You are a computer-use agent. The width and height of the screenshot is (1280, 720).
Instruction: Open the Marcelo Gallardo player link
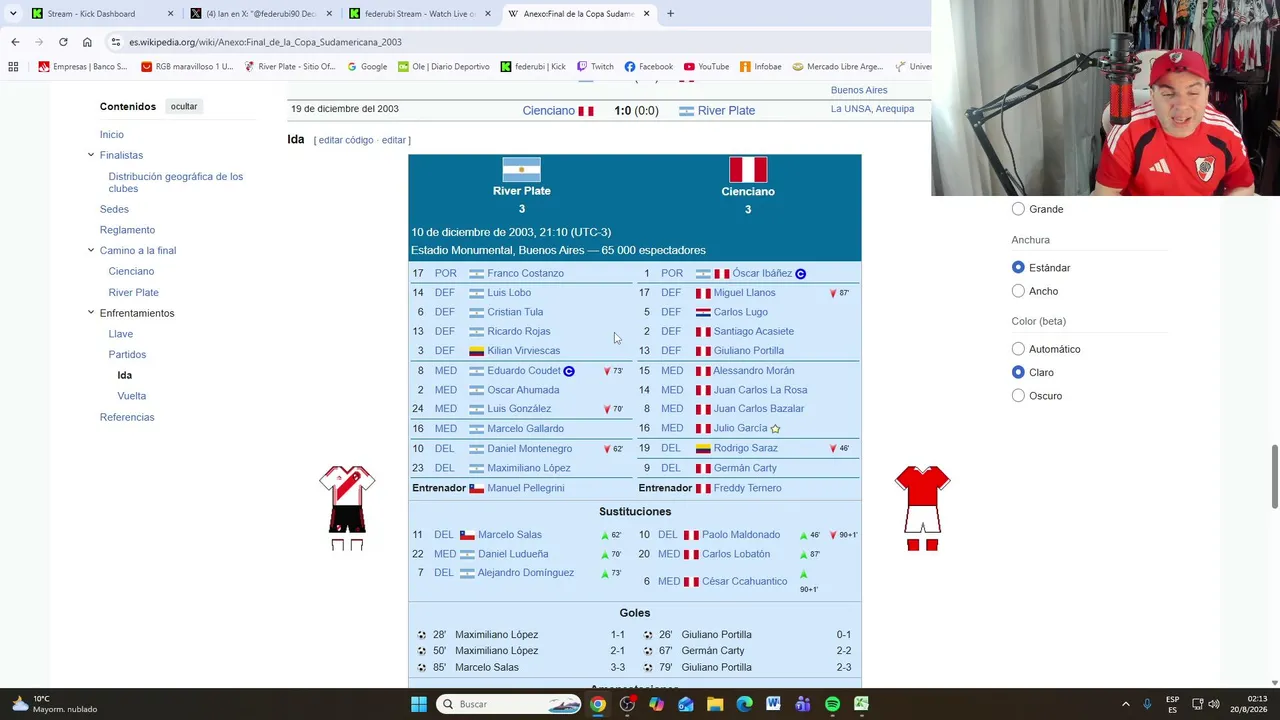pos(525,429)
